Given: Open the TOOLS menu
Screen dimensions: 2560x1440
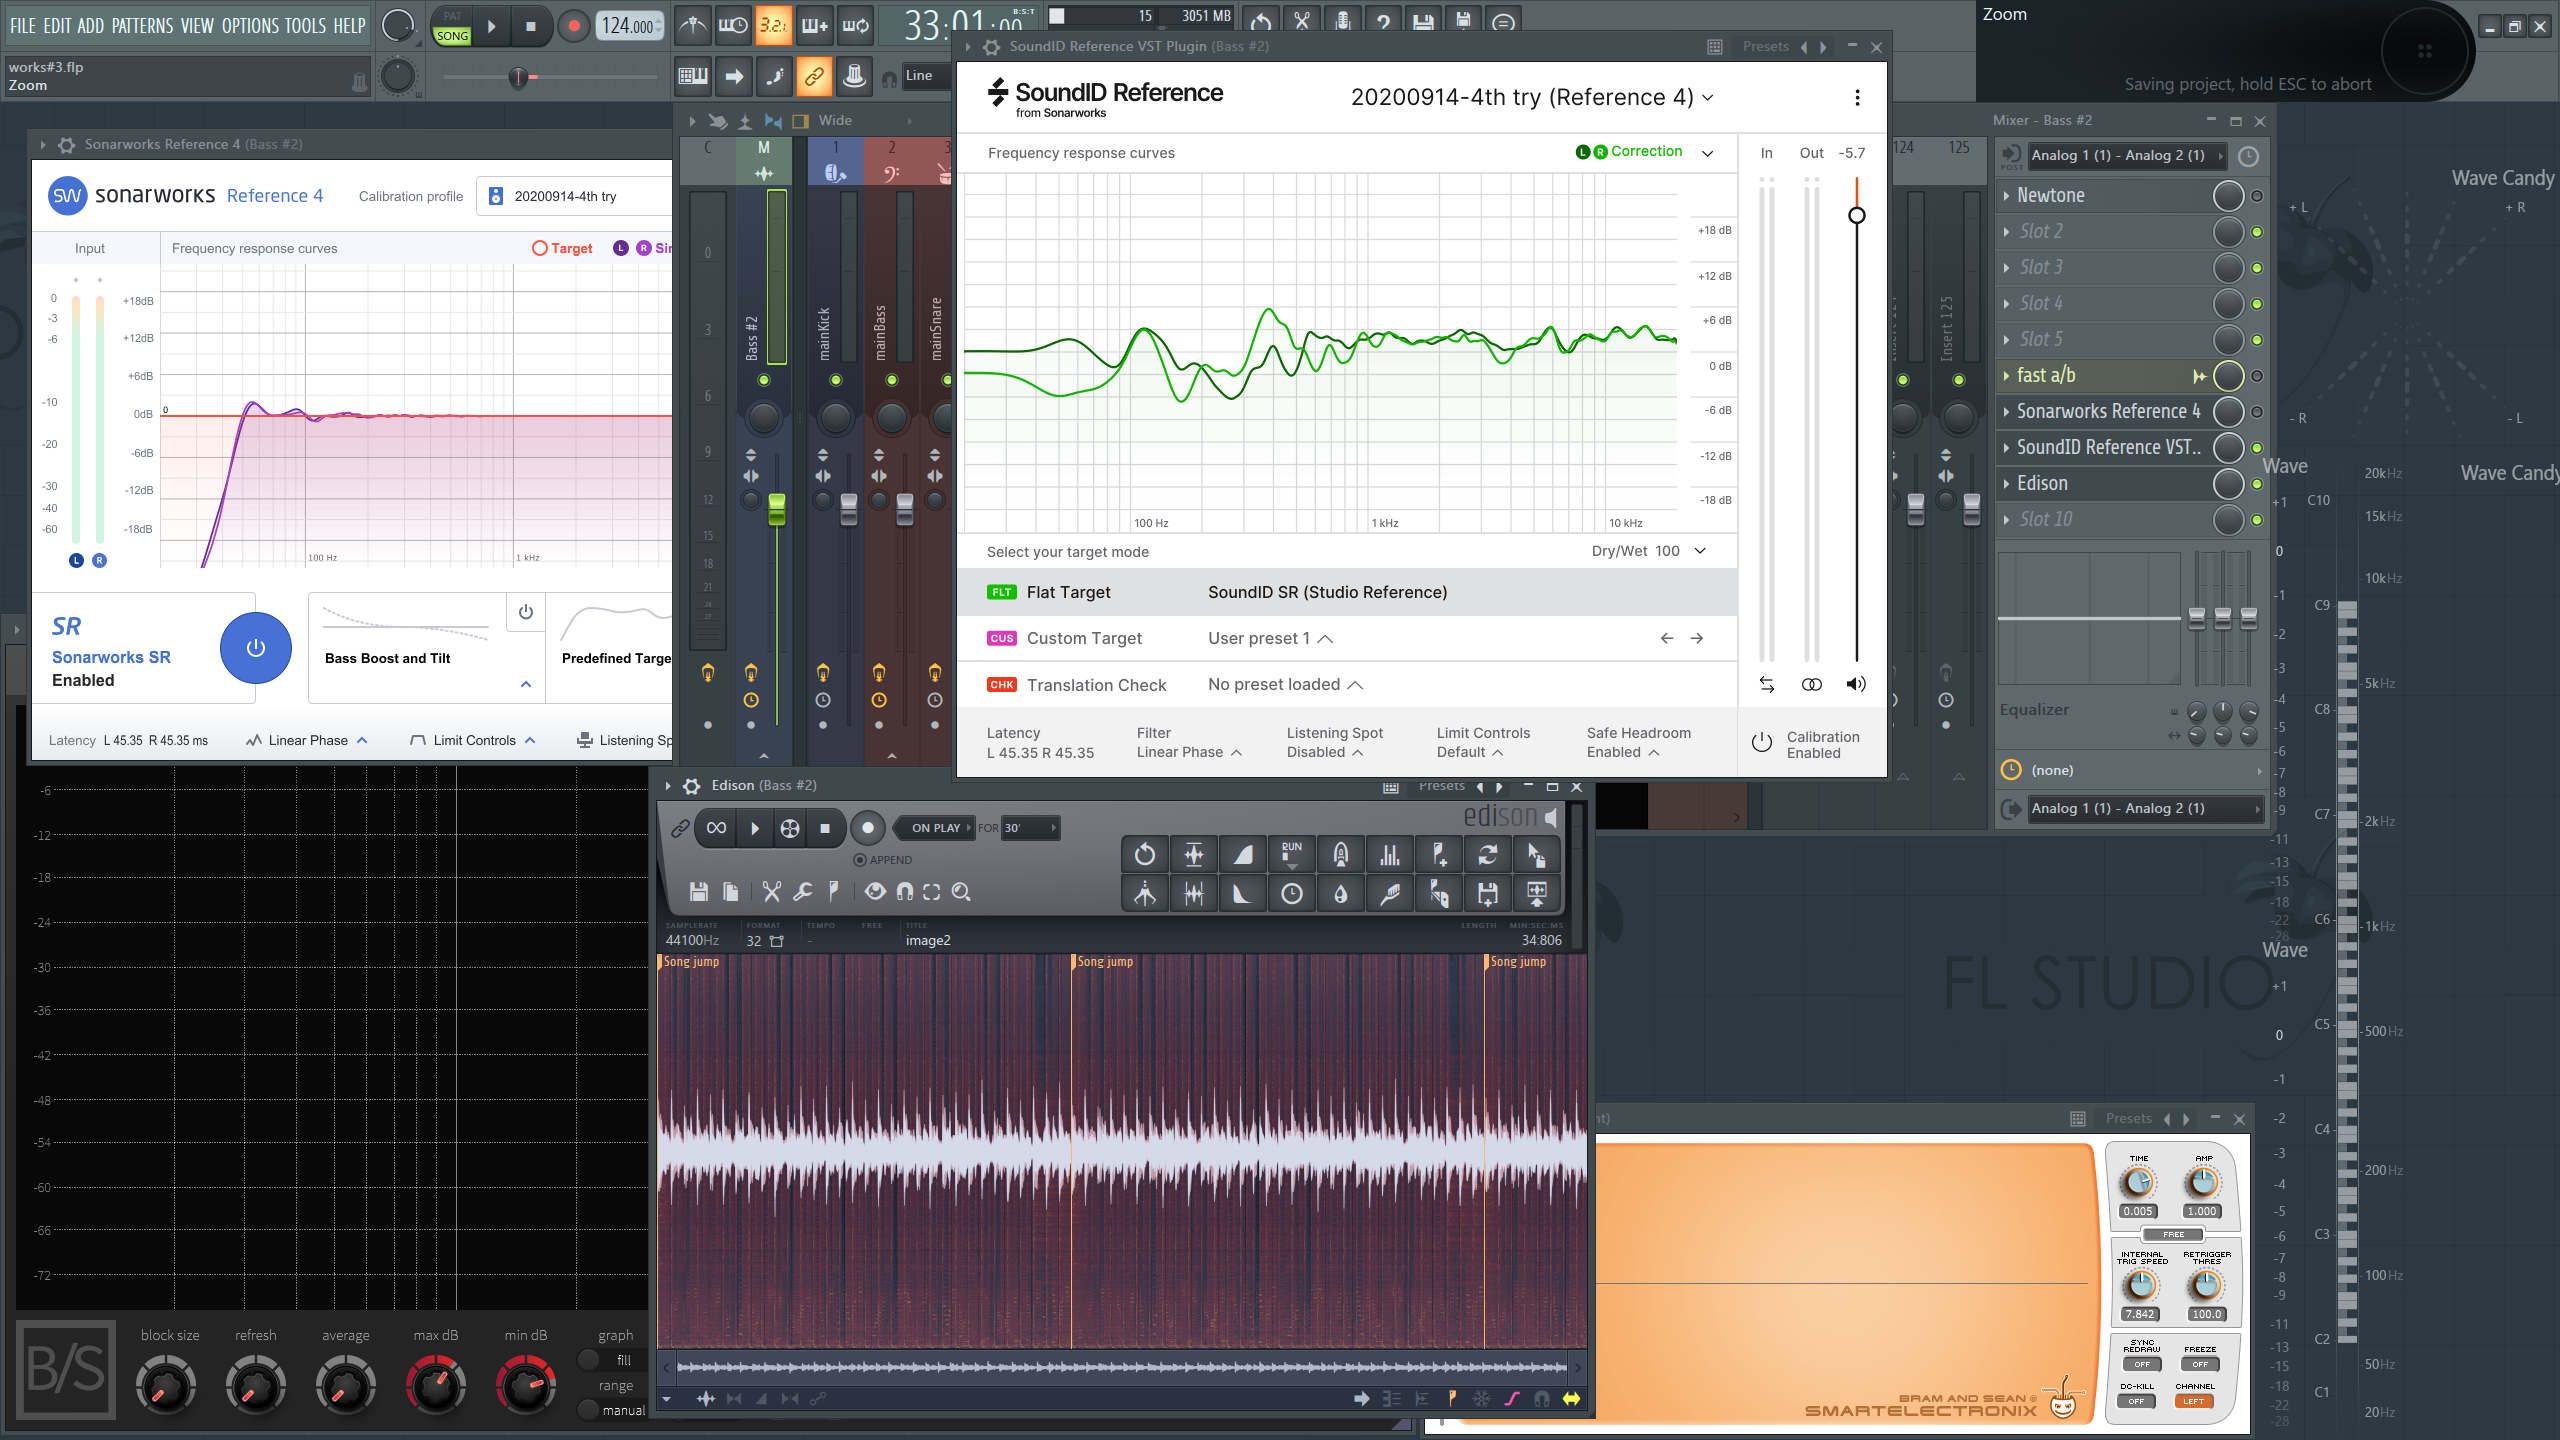Looking at the screenshot, I should tap(305, 26).
